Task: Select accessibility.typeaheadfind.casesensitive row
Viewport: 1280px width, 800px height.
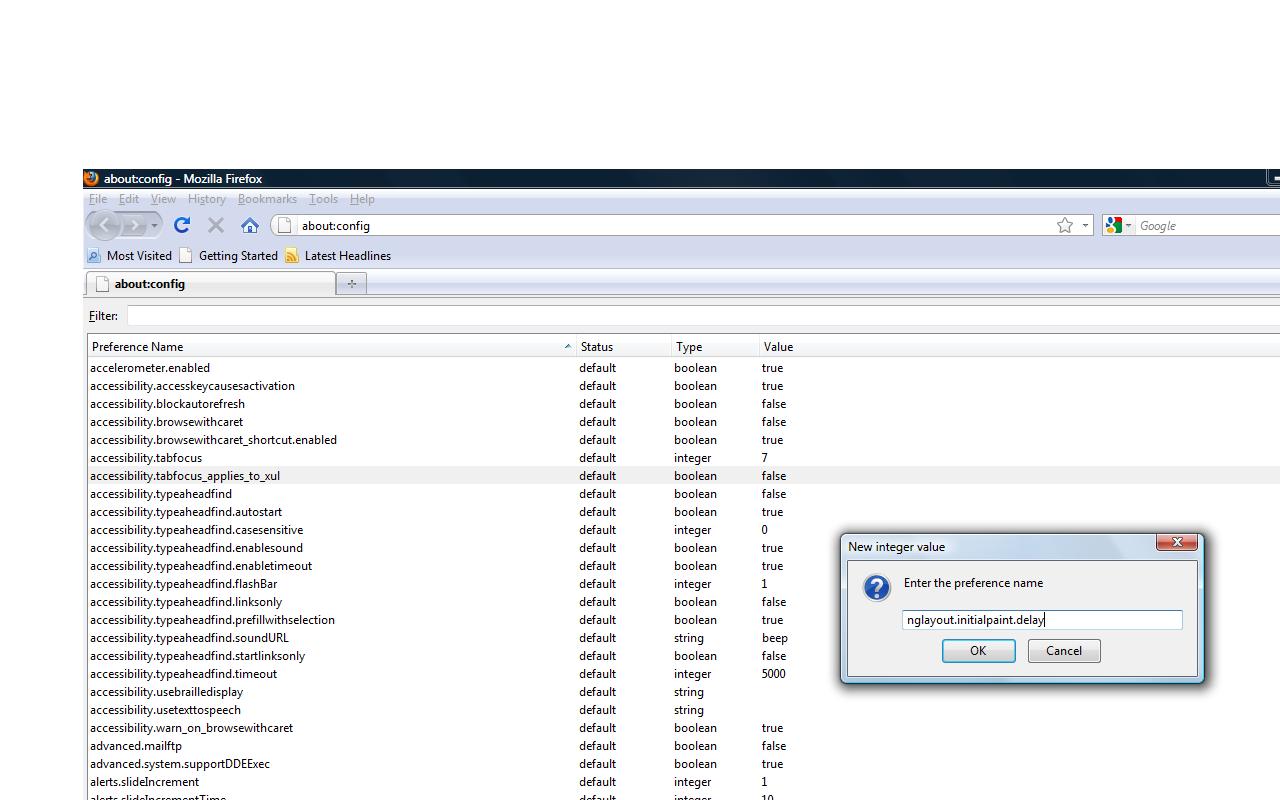Action: [x=683, y=530]
